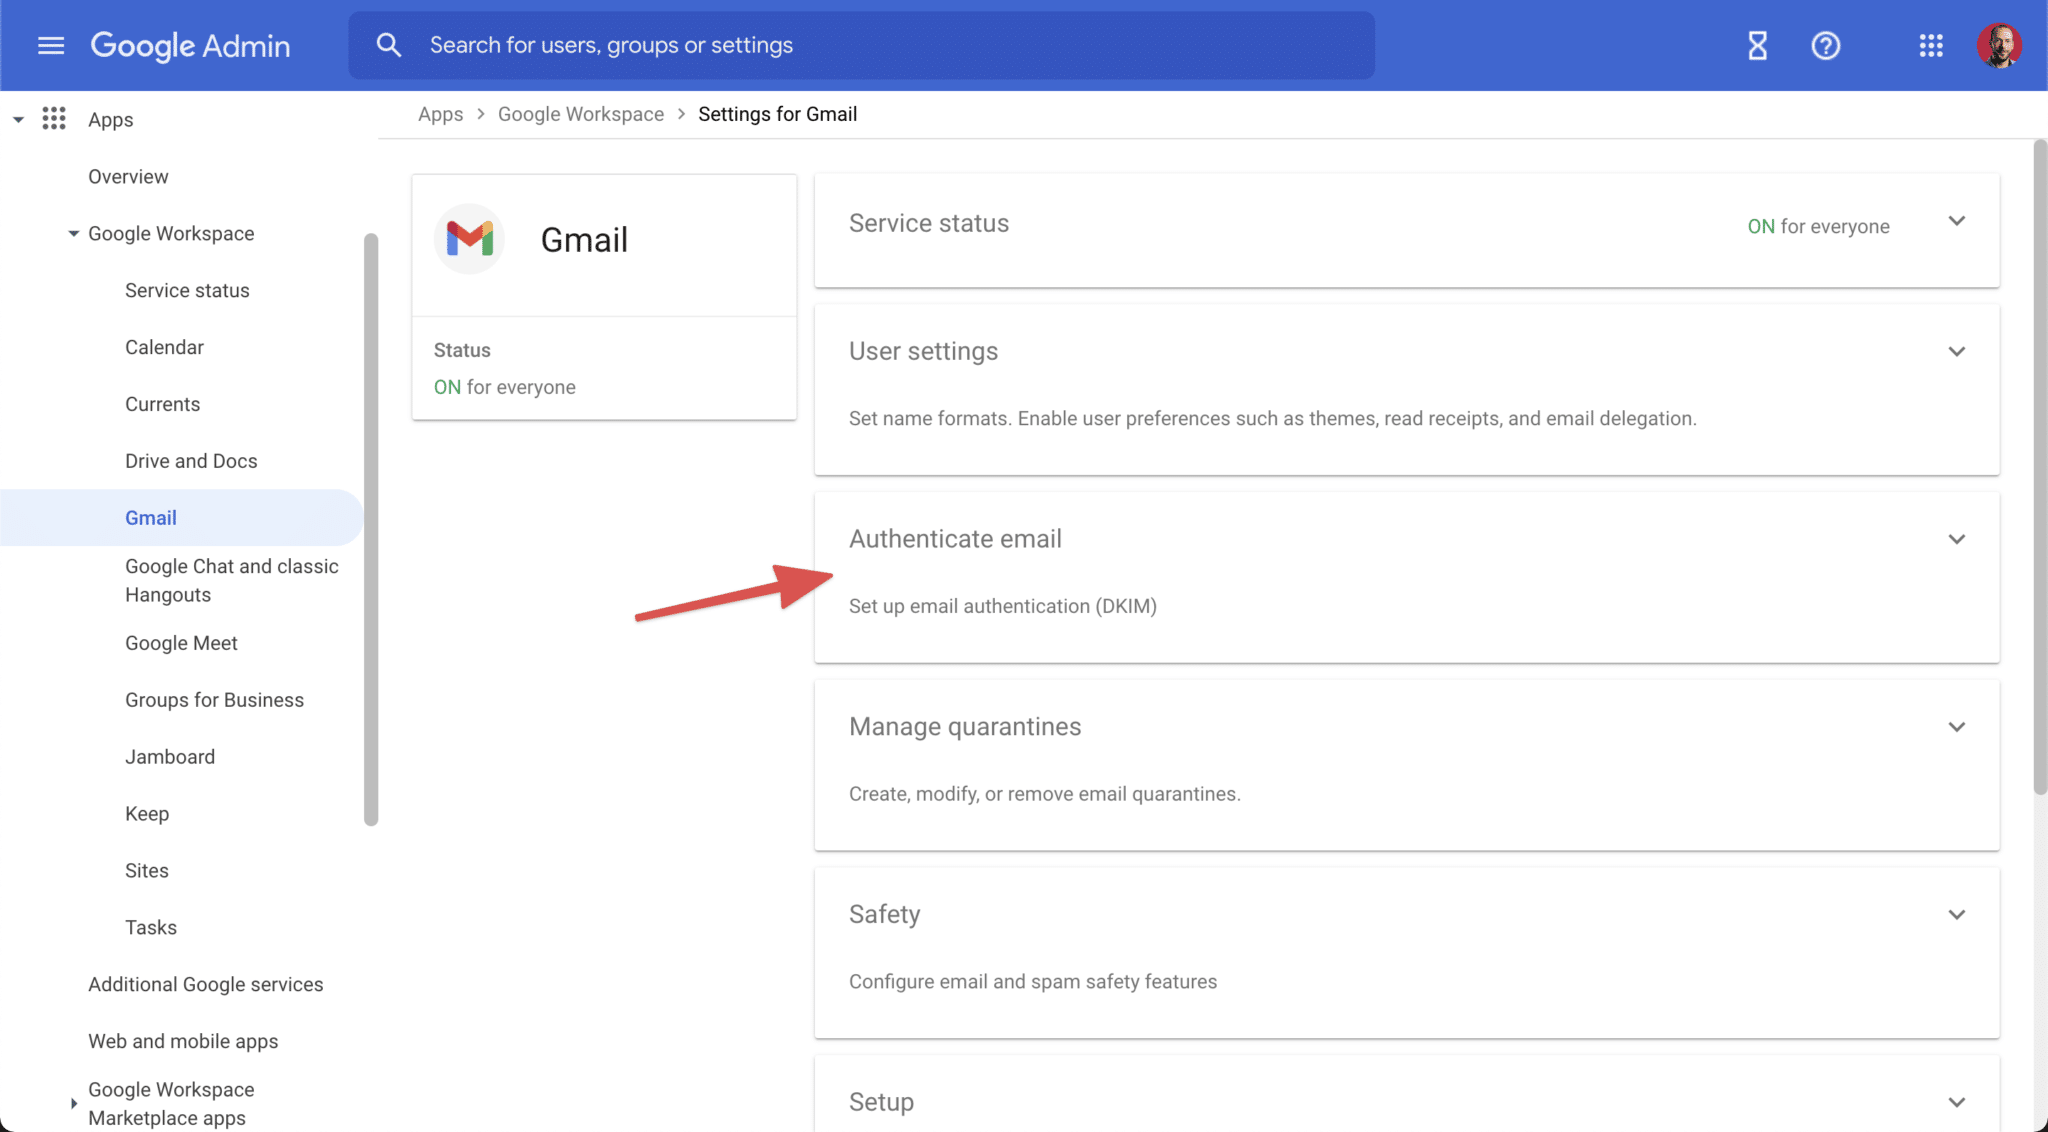Open Currents in sidebar
The image size is (2048, 1132).
point(162,404)
